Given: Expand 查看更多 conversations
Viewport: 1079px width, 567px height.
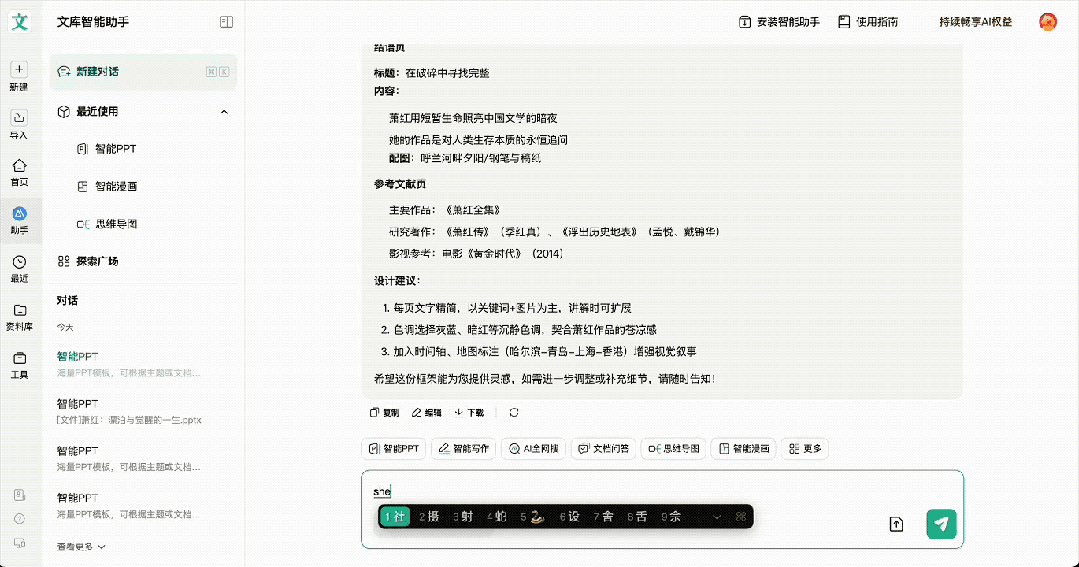Looking at the screenshot, I should click(81, 546).
